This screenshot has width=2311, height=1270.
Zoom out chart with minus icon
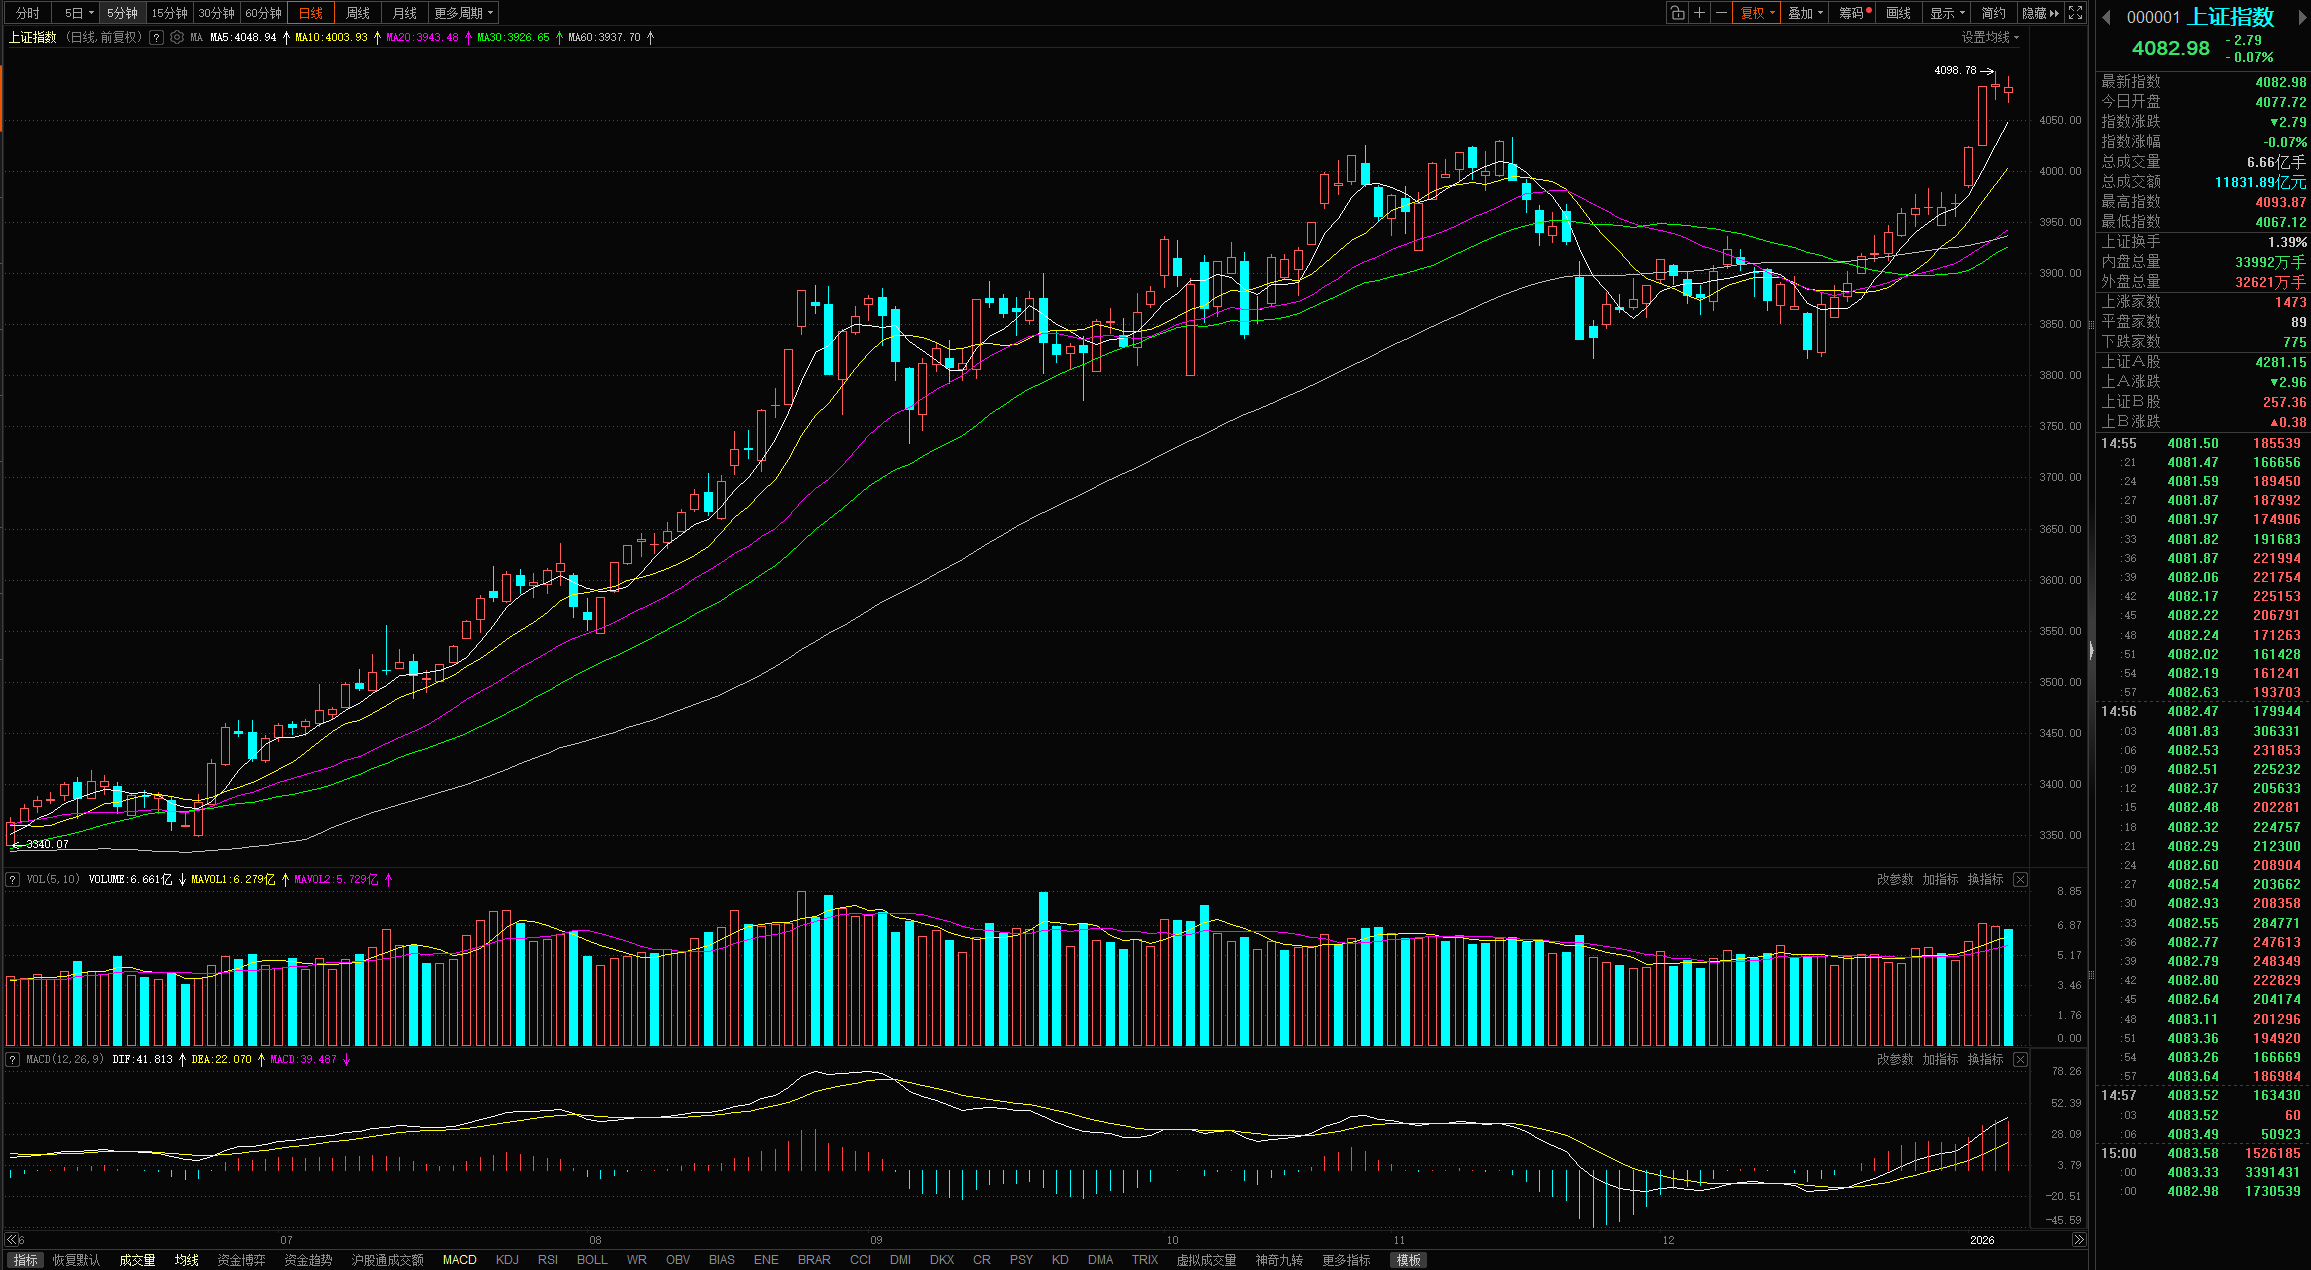(1721, 13)
